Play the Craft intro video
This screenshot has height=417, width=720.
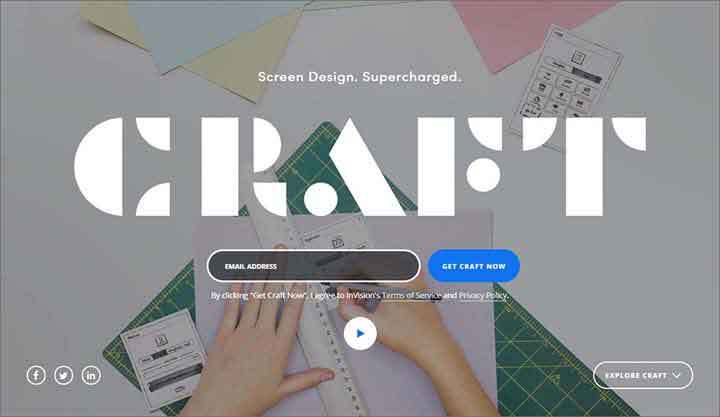point(360,333)
